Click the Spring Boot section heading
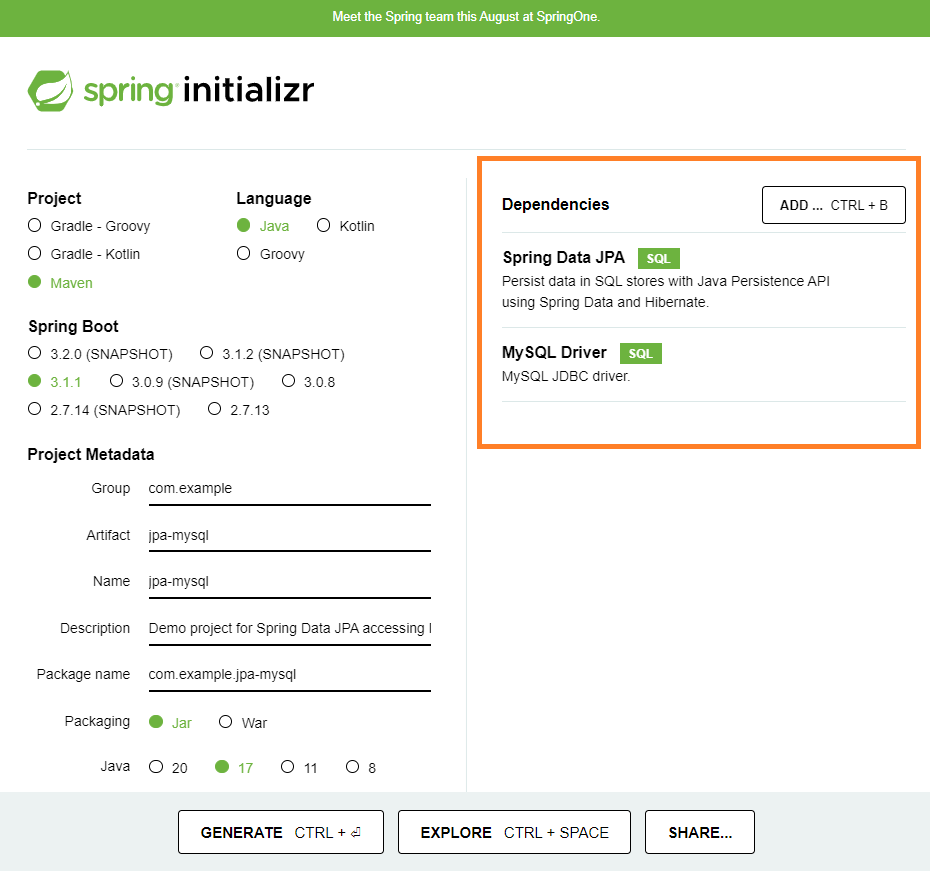Screen dimensions: 930x871 (73, 326)
